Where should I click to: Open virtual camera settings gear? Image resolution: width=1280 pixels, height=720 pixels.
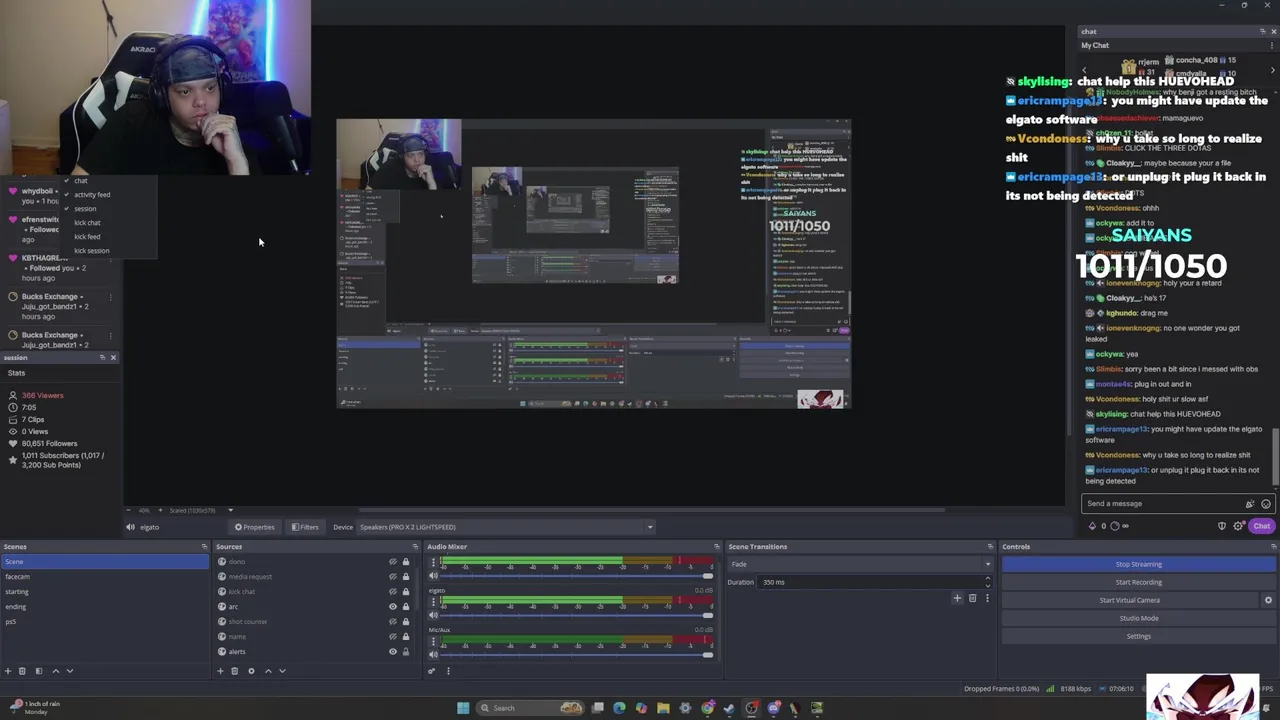(1268, 600)
